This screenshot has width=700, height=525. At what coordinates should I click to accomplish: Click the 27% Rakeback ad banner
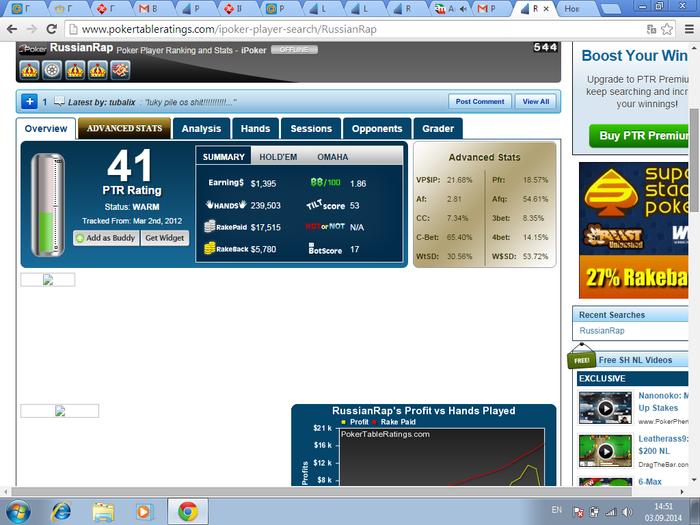tap(634, 277)
